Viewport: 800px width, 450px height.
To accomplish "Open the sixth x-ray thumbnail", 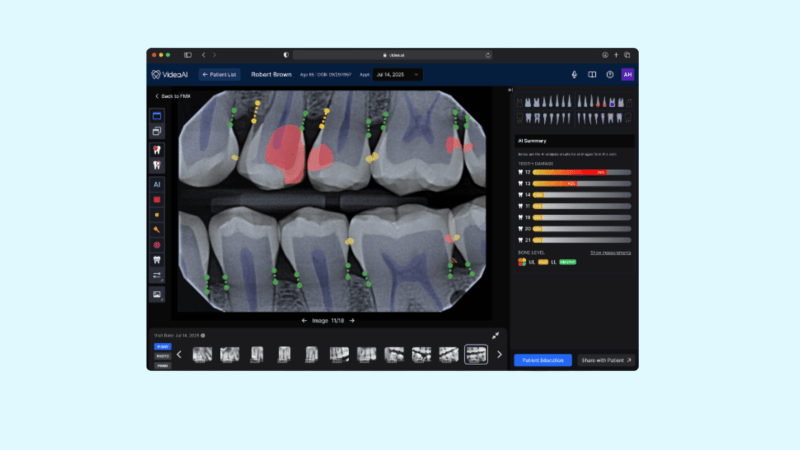I will pos(339,355).
